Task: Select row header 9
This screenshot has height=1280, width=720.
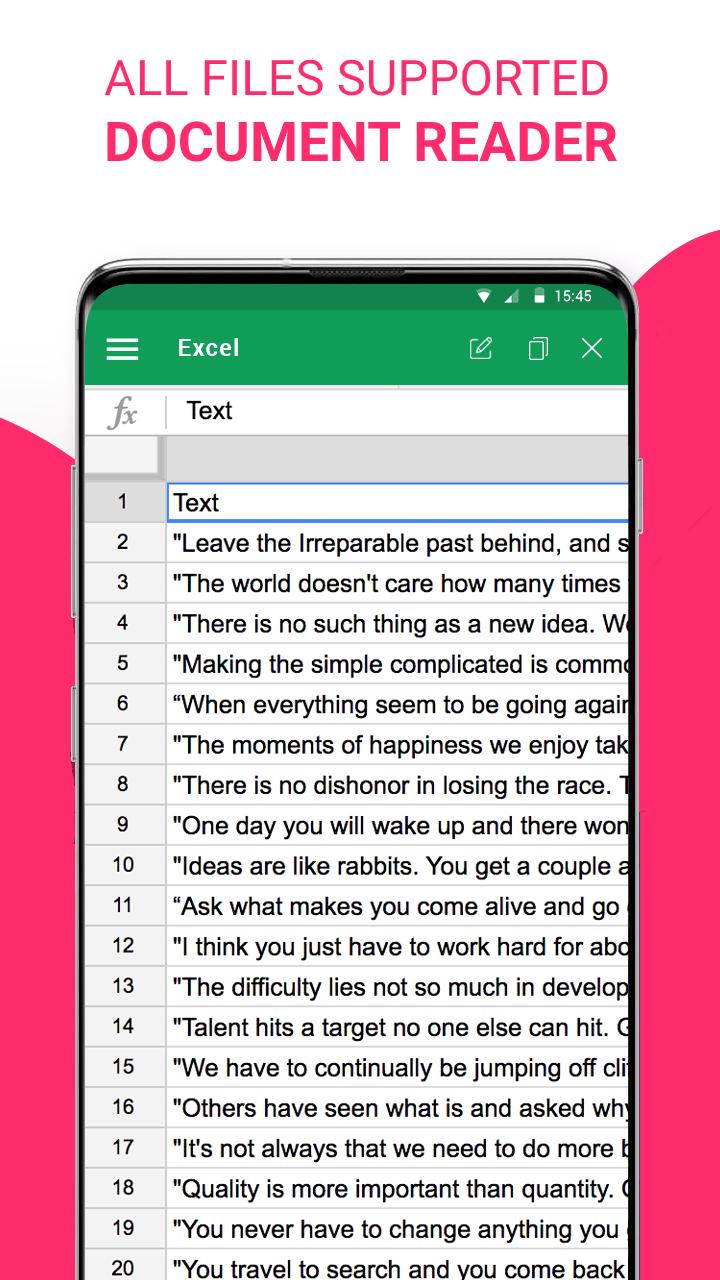Action: pyautogui.click(x=124, y=825)
